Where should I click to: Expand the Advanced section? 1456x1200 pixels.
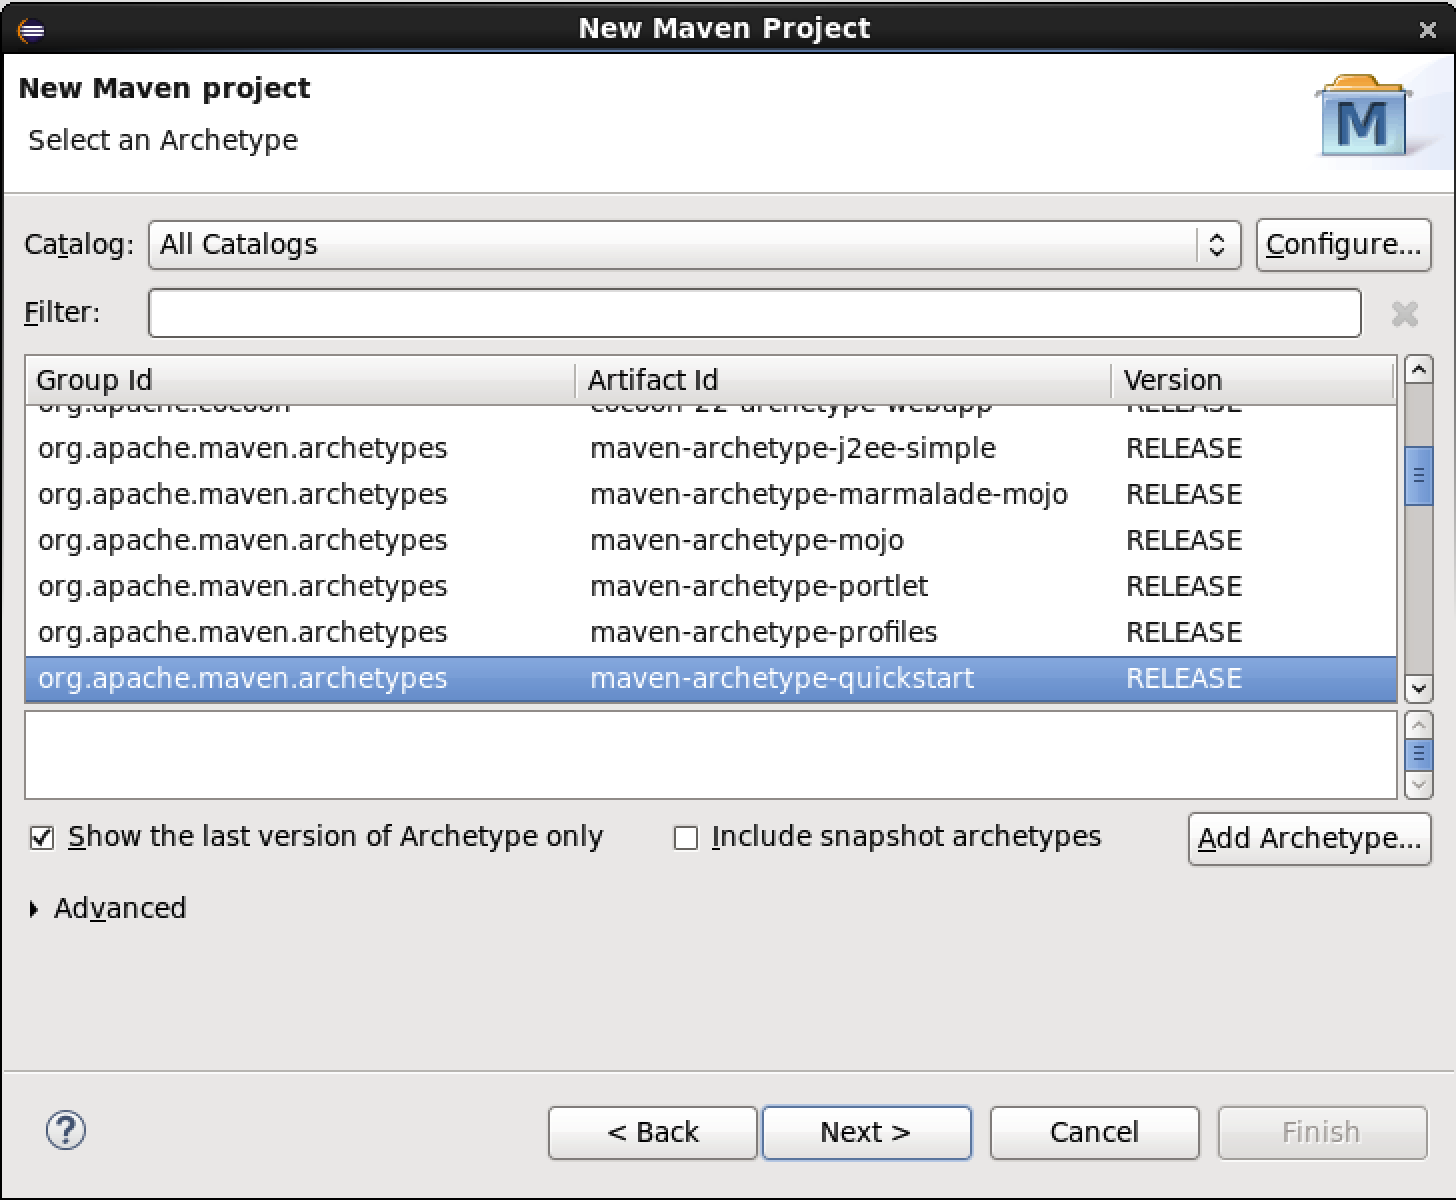(x=35, y=908)
